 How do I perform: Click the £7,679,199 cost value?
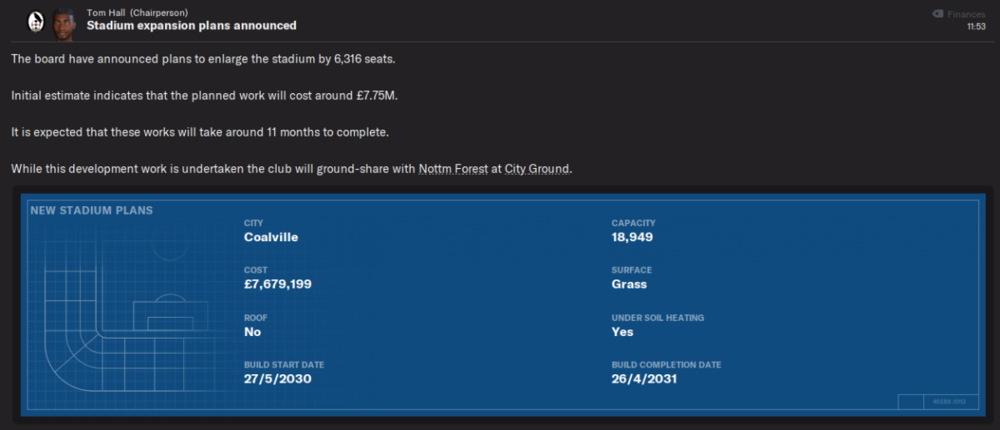[278, 285]
